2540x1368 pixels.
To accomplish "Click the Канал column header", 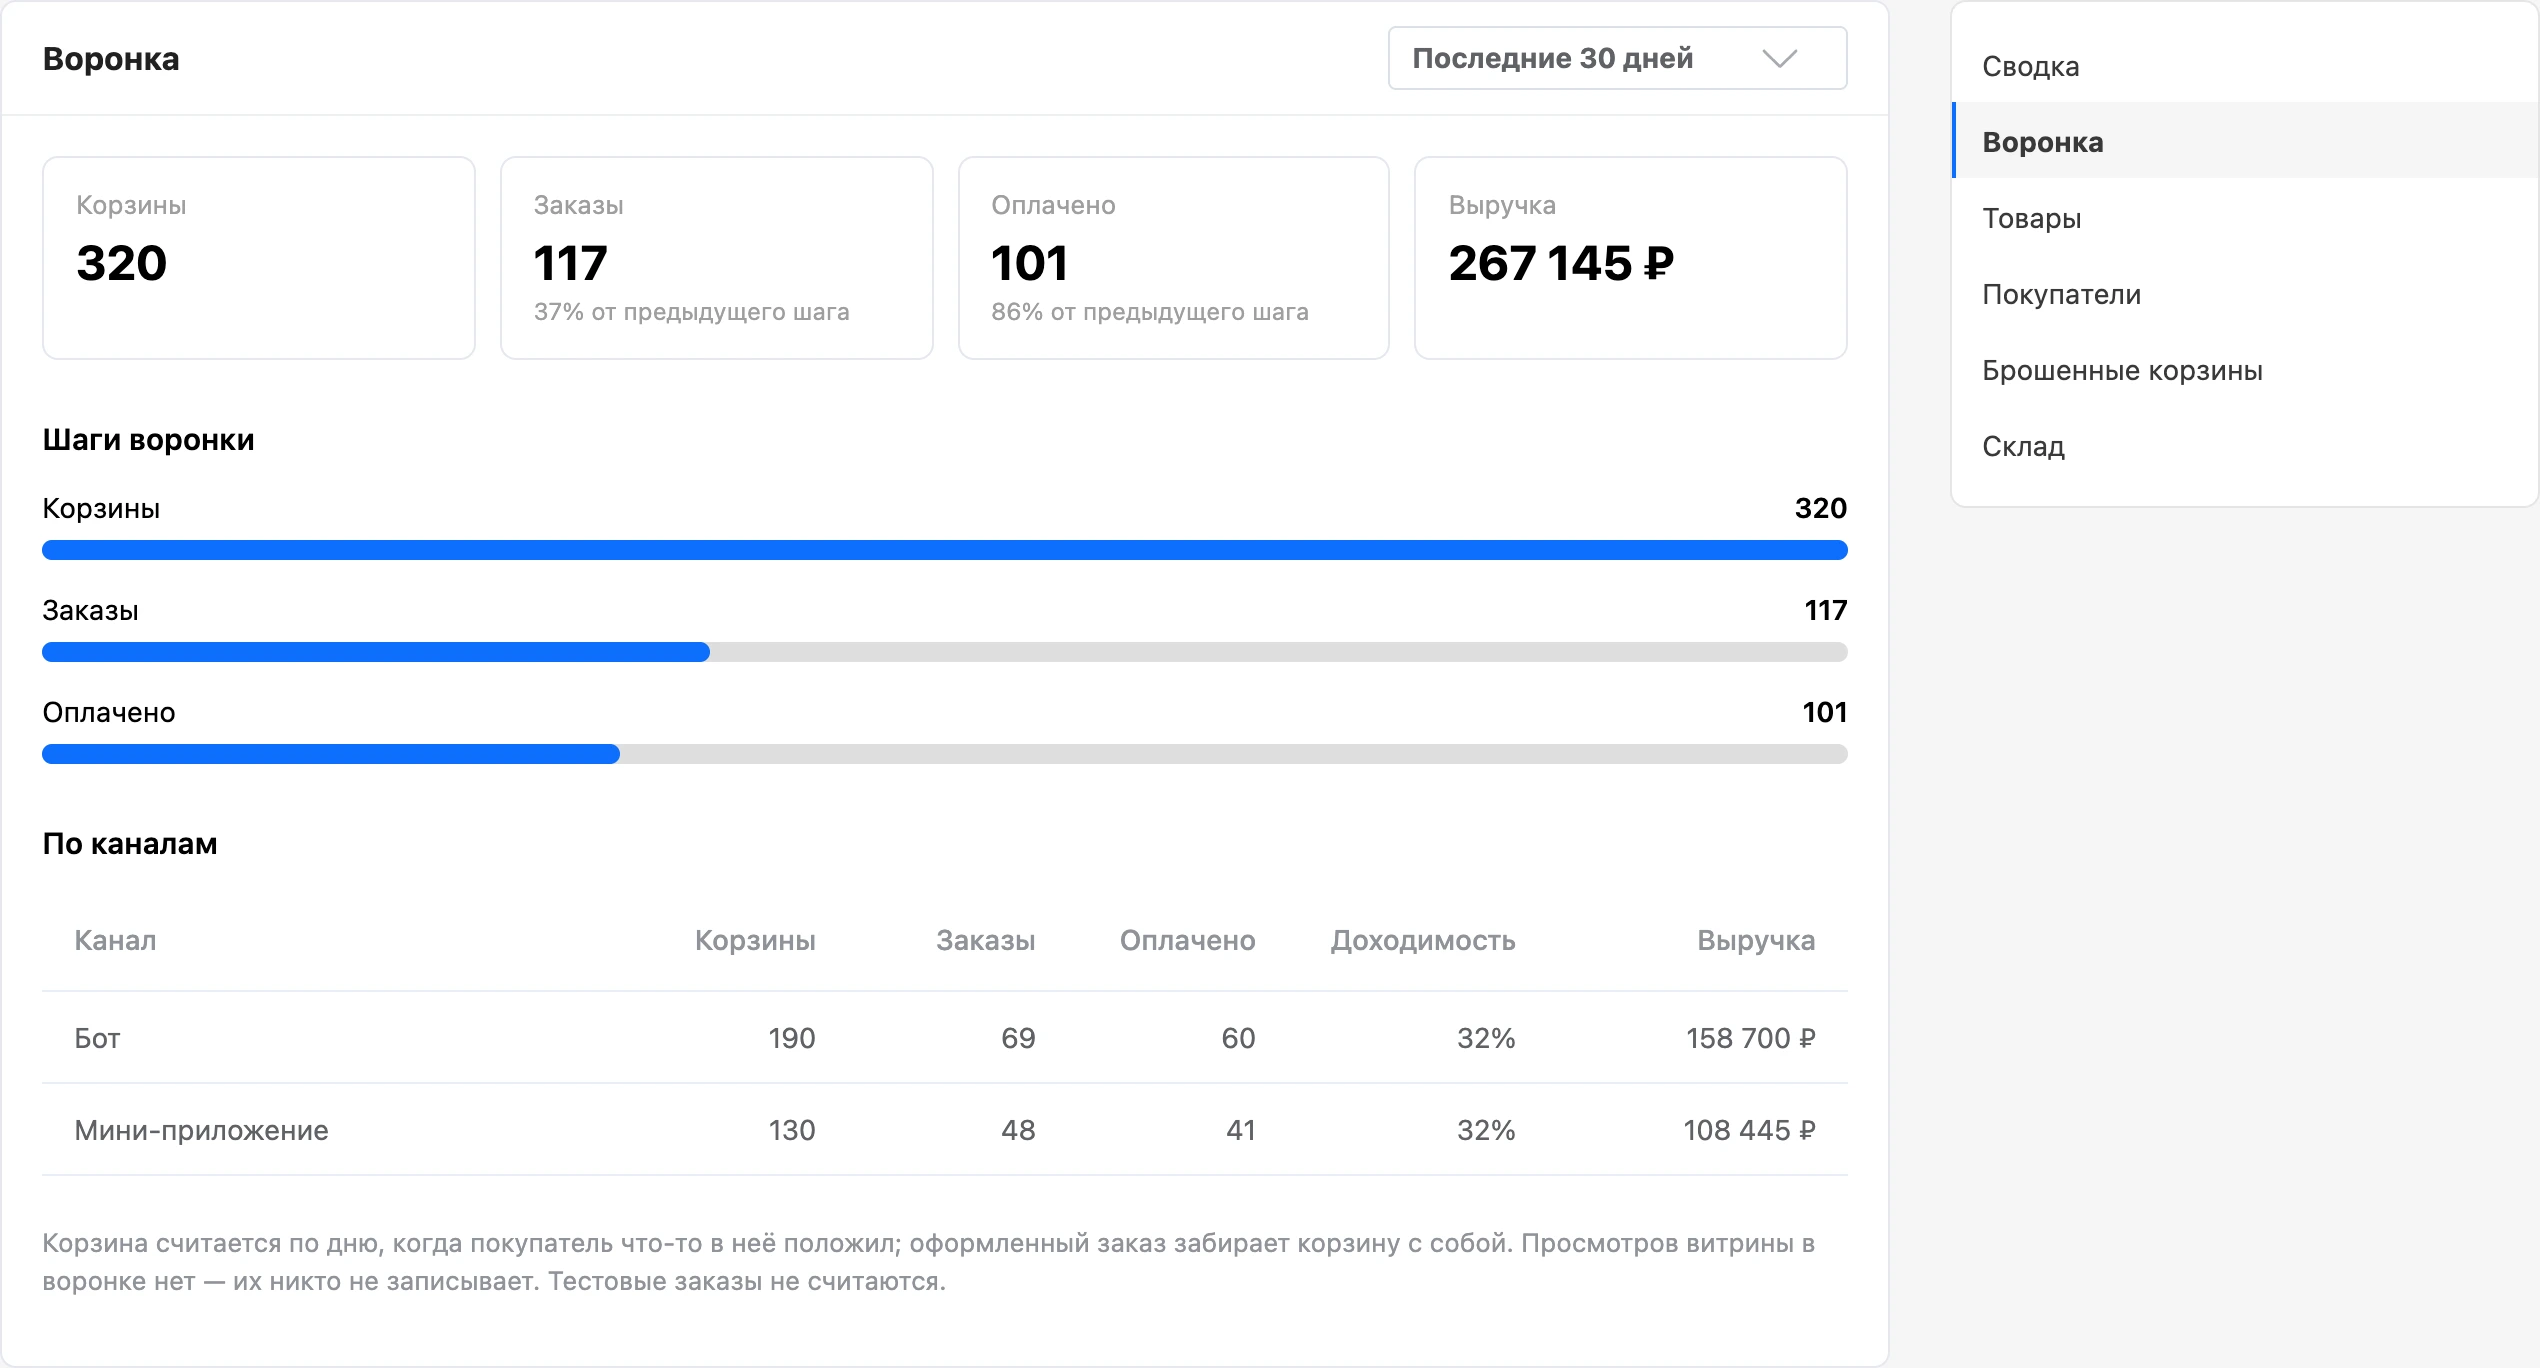I will (x=115, y=940).
